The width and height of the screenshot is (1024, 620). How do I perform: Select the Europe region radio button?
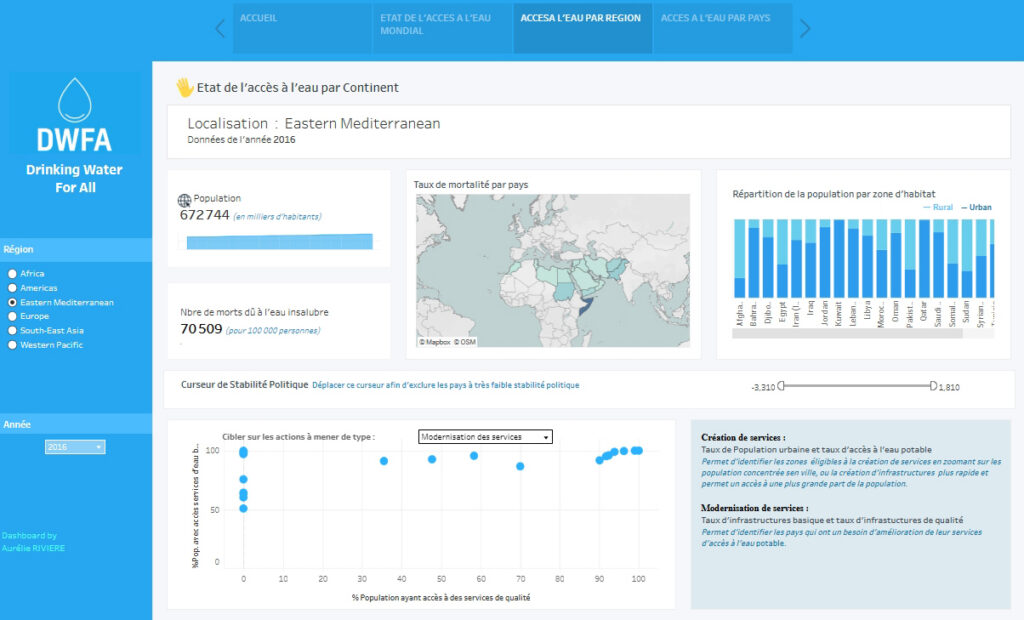tap(10, 316)
